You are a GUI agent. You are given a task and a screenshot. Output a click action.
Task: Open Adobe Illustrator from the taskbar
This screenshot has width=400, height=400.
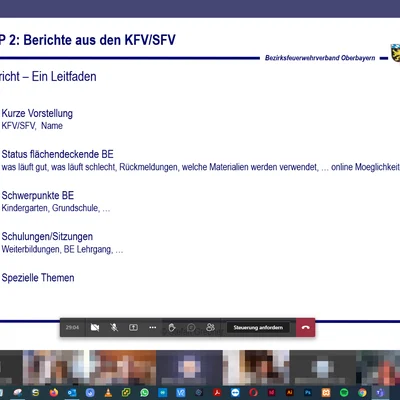coord(290,393)
